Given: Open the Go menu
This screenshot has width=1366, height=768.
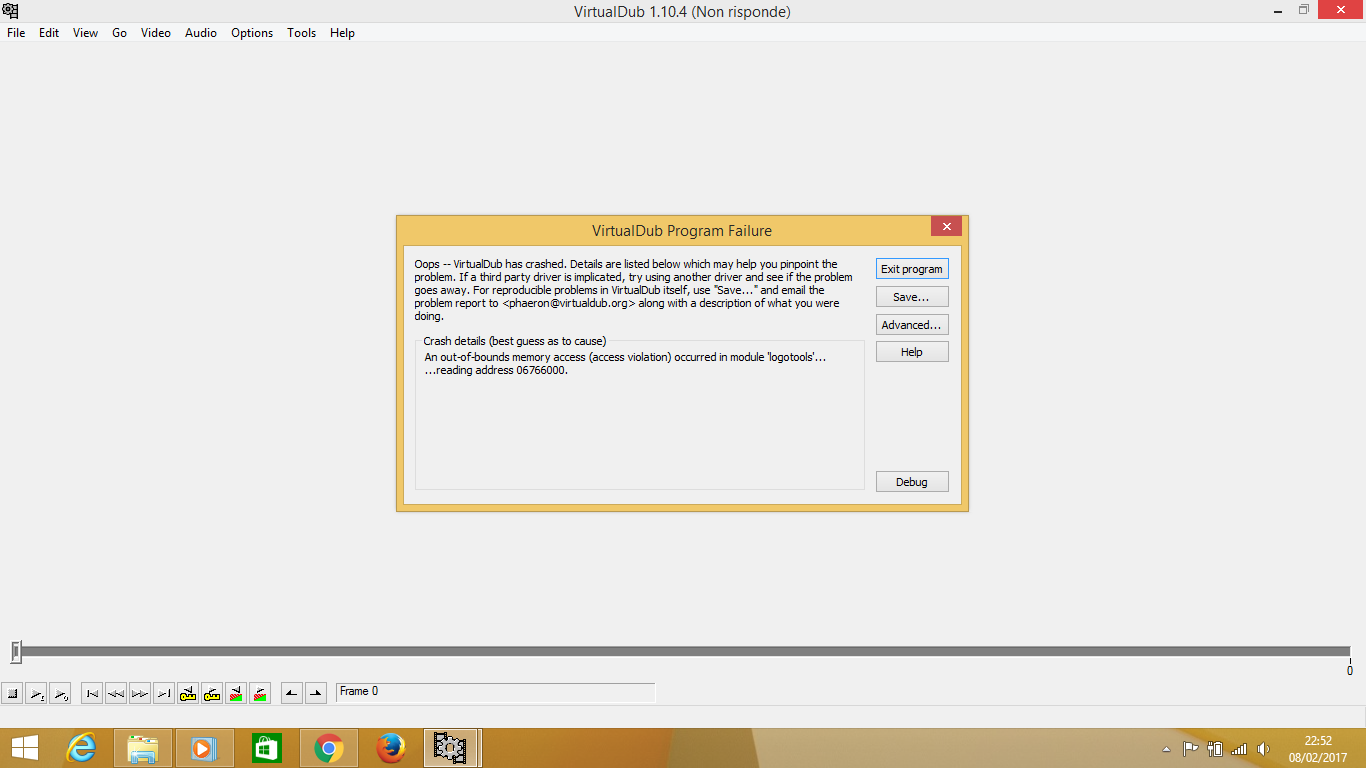Looking at the screenshot, I should (119, 33).
